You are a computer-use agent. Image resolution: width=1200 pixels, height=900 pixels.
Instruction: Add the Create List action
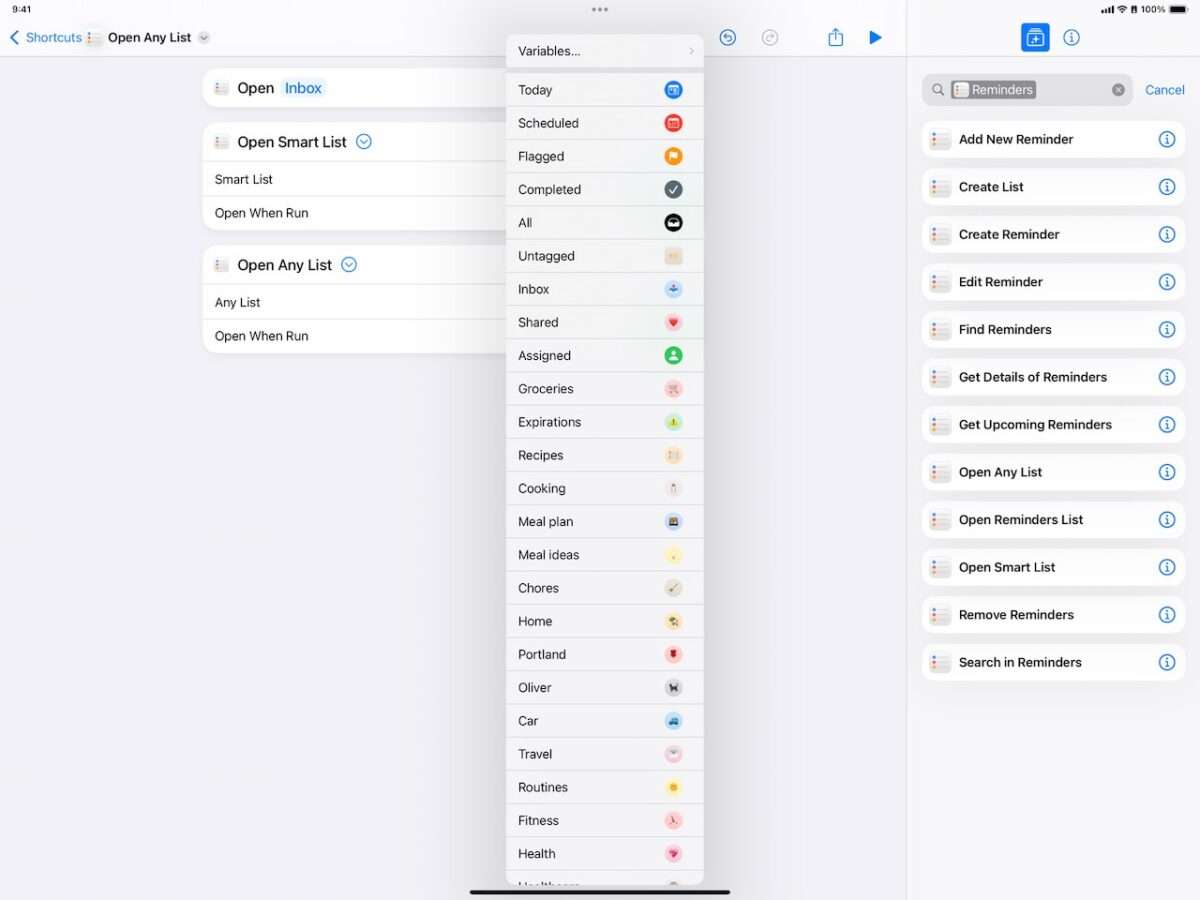(x=1053, y=187)
